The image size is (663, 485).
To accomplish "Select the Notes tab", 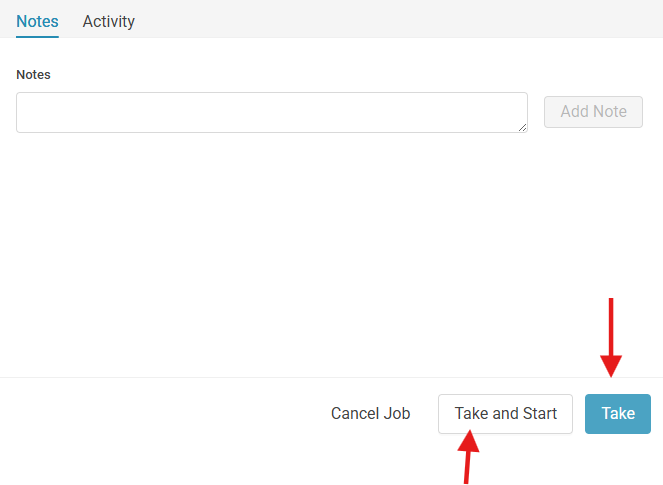I will [37, 22].
